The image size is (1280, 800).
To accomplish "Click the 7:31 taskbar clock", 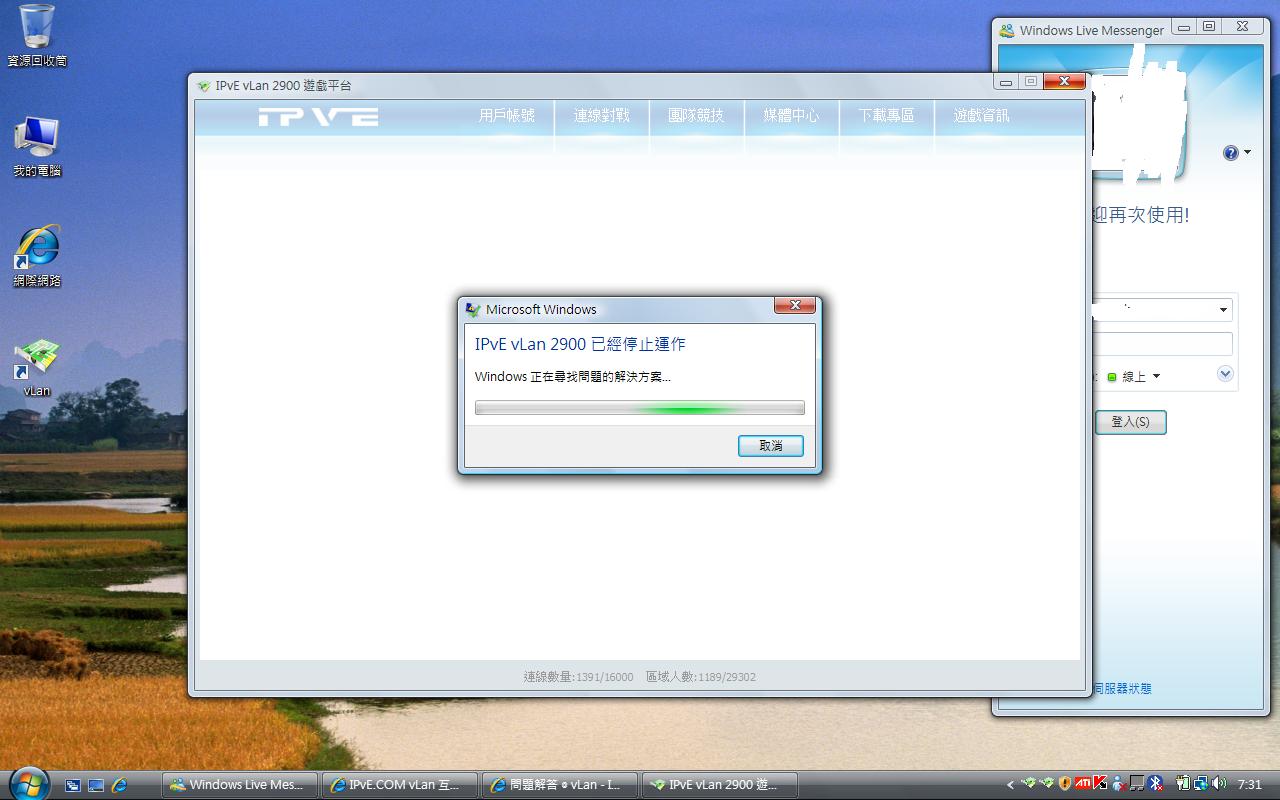I will click(1249, 785).
